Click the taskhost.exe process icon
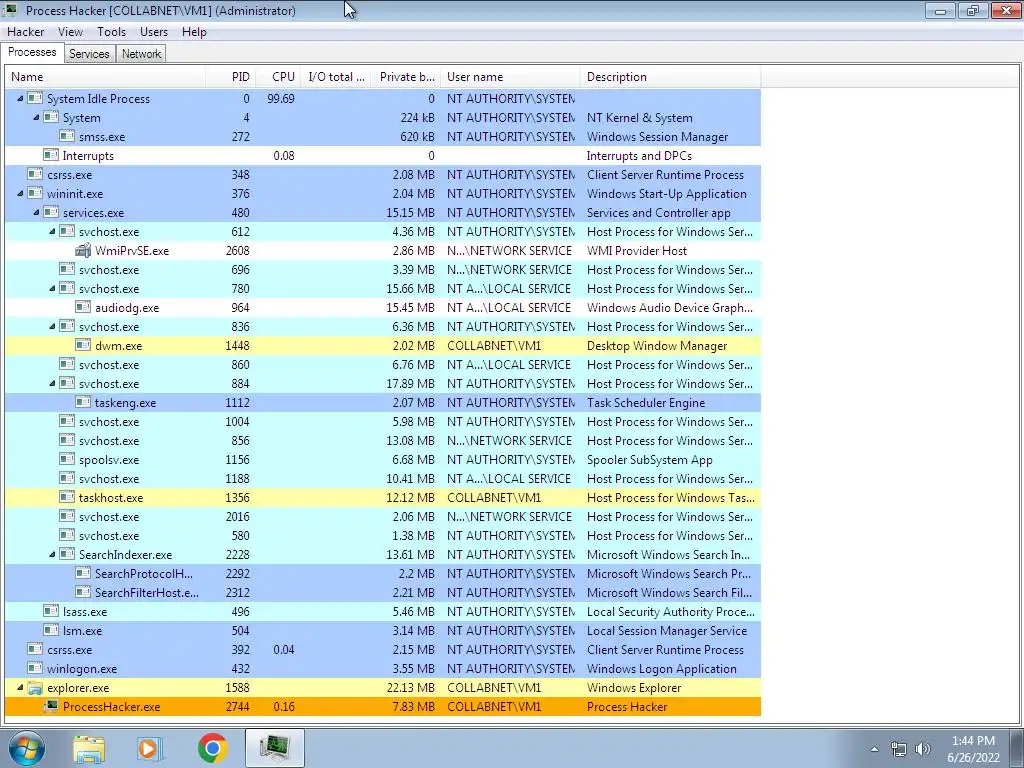This screenshot has width=1024, height=768. pyautogui.click(x=67, y=498)
